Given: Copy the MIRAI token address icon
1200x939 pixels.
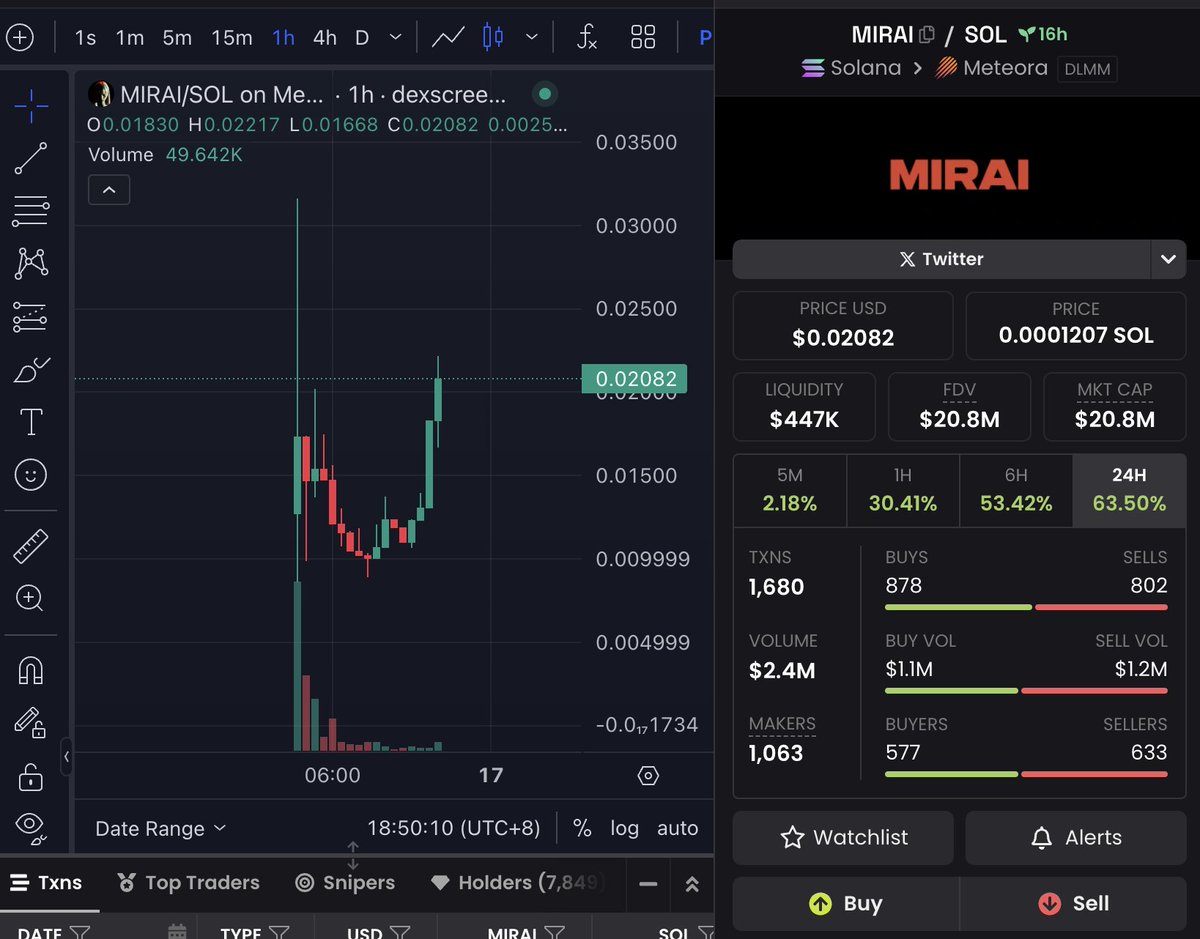Looking at the screenshot, I should [927, 35].
